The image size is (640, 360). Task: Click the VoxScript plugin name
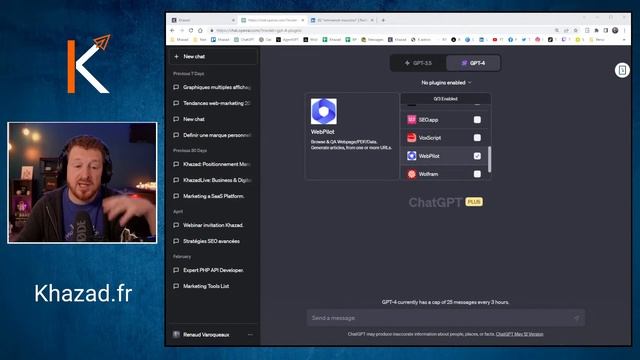point(430,138)
